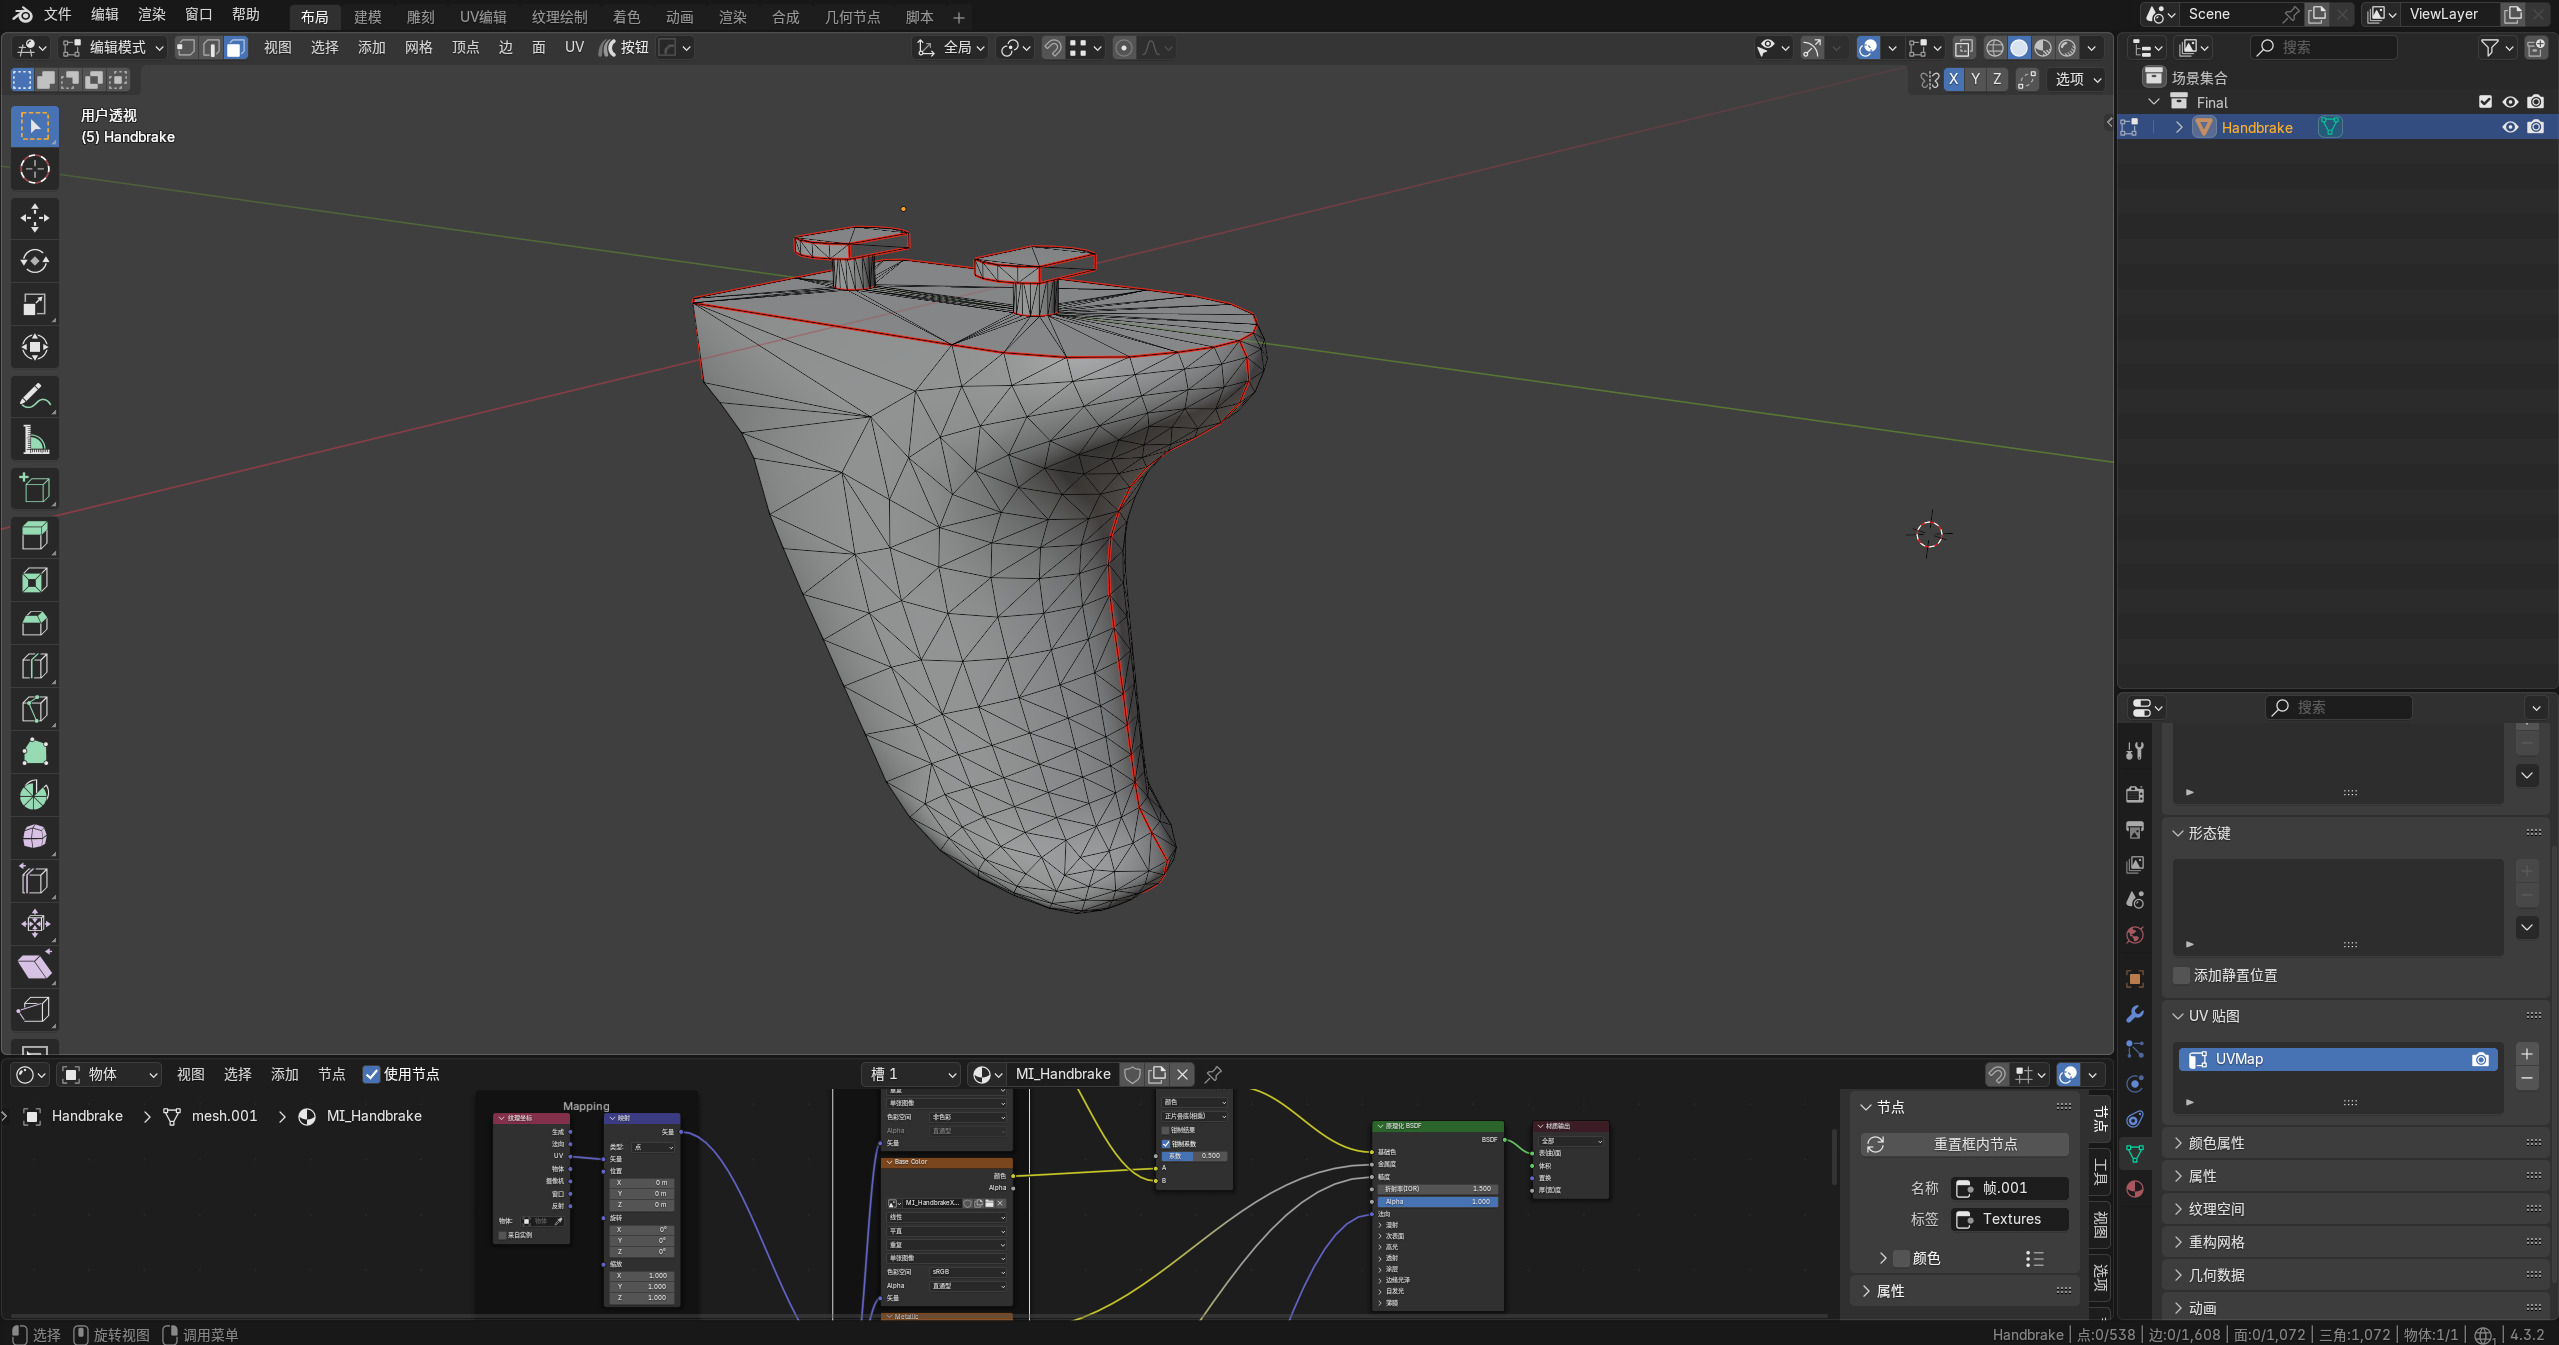Hide Handbrake object in viewport
The height and width of the screenshot is (1345, 2559).
coord(2510,127)
